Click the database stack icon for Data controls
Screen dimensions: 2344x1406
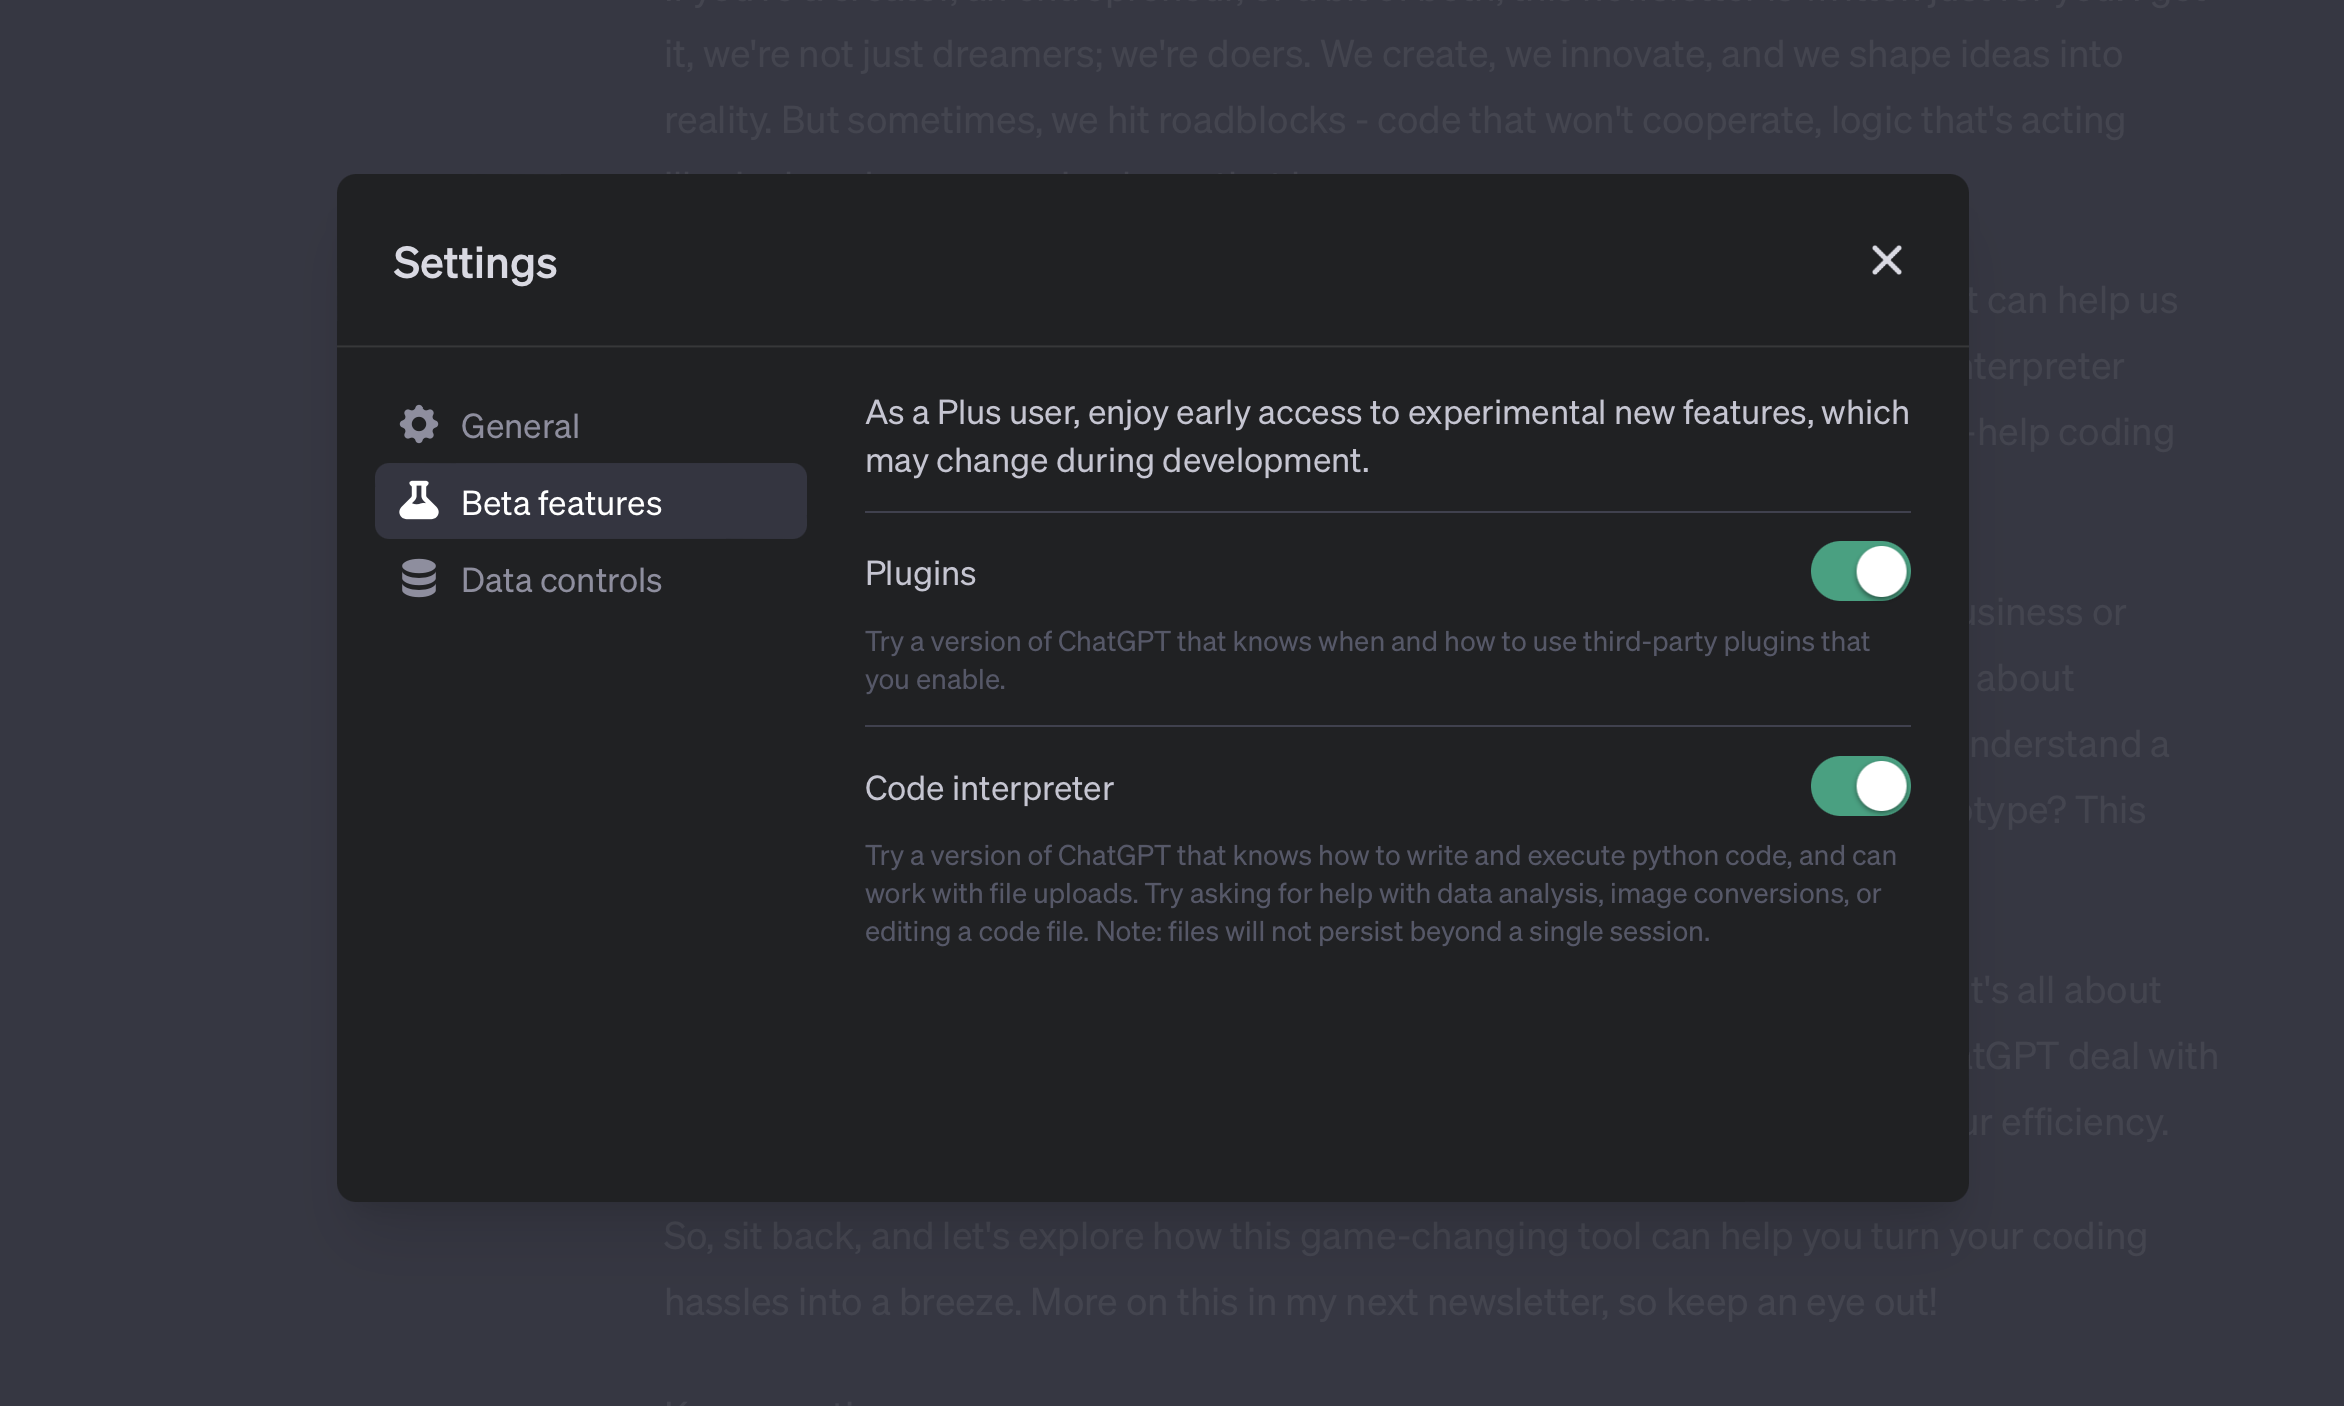click(419, 579)
